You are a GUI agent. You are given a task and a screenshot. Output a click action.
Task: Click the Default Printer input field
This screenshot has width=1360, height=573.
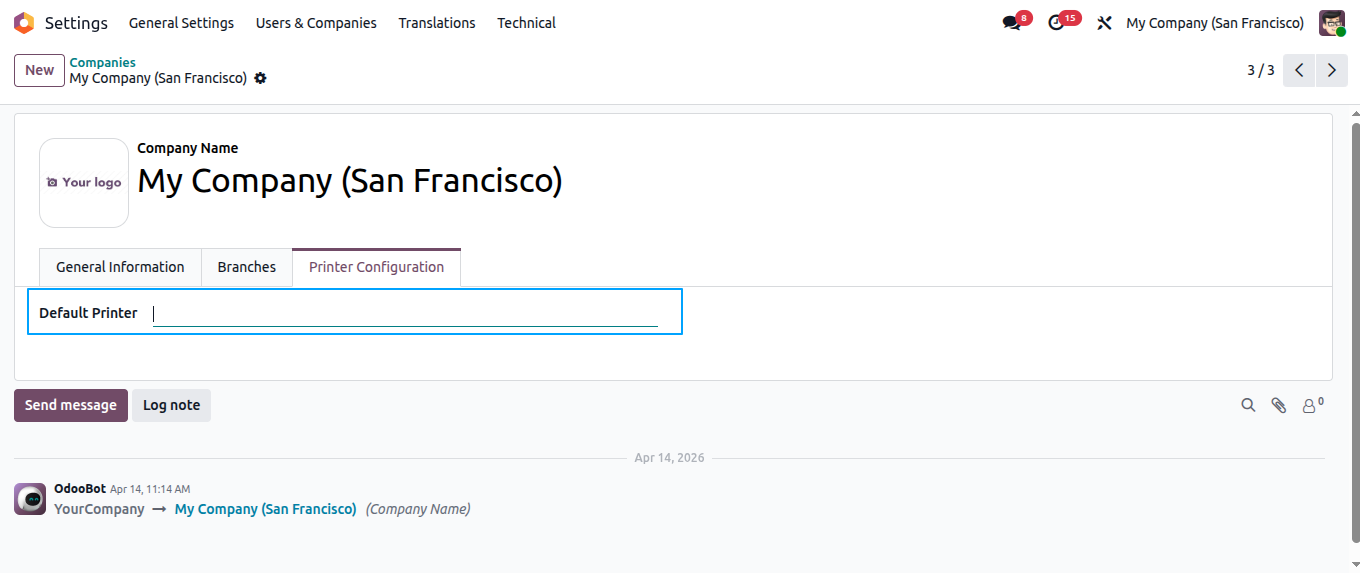point(405,313)
